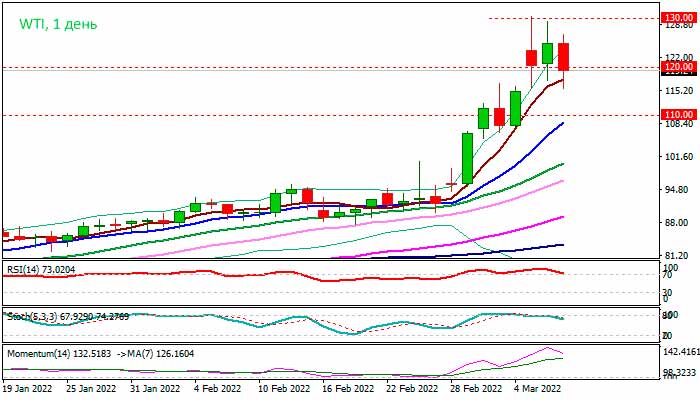Click the RSI(14) indicator label

(42, 270)
